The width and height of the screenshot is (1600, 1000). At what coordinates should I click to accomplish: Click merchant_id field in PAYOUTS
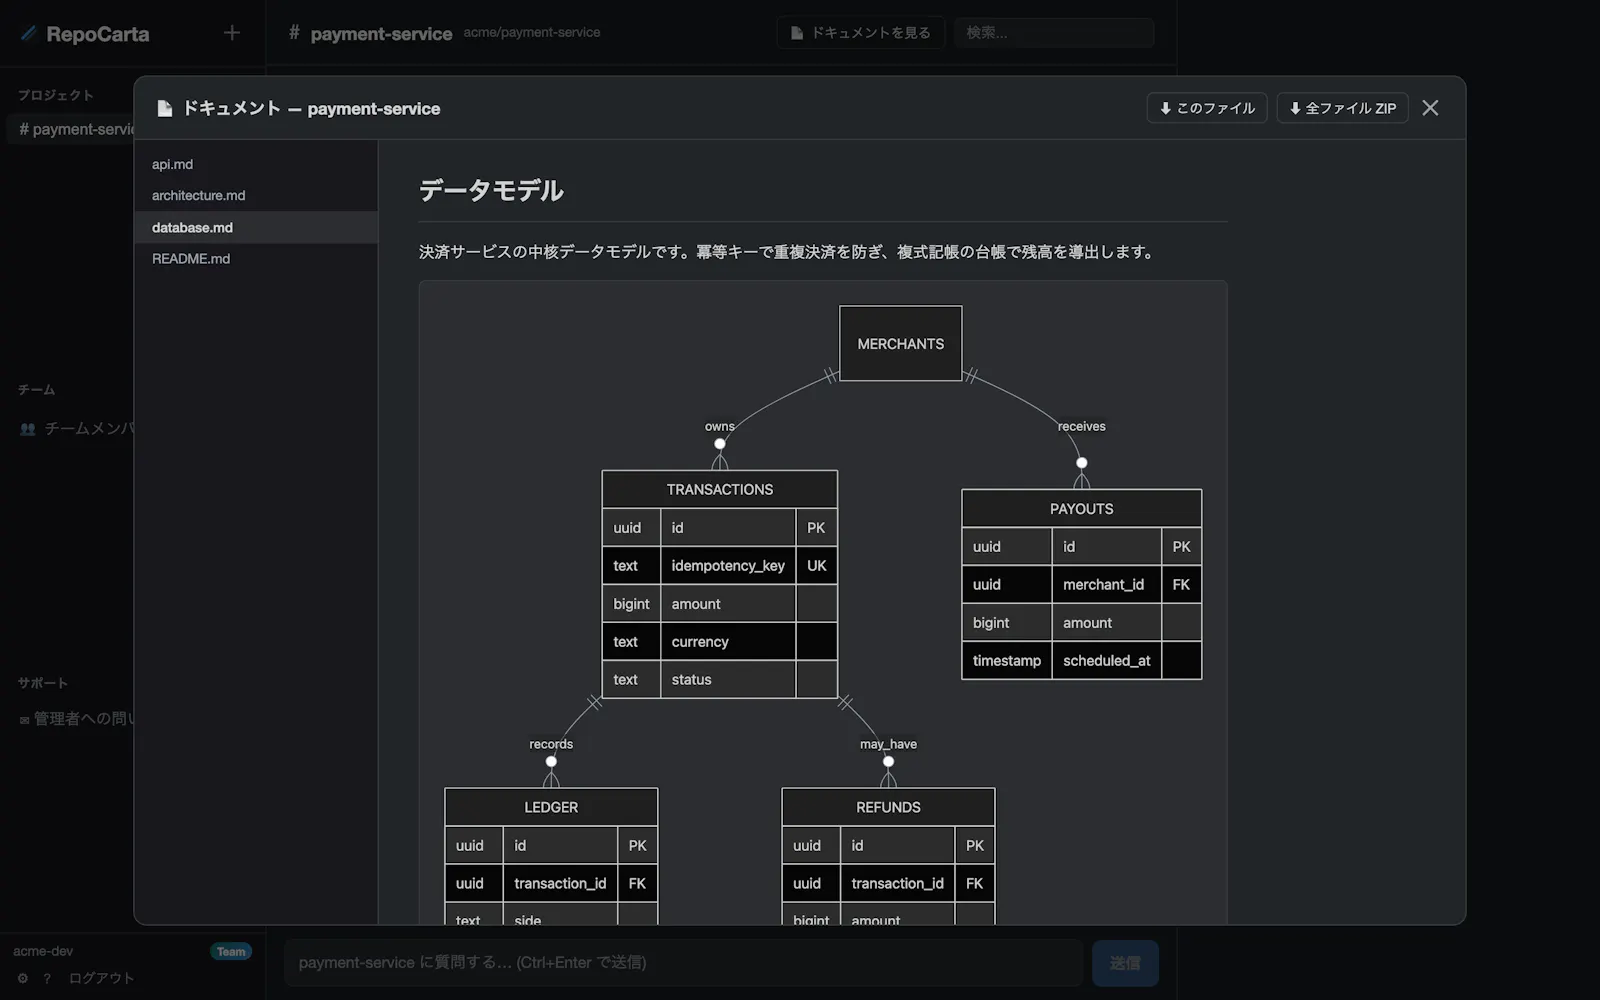coord(1106,585)
